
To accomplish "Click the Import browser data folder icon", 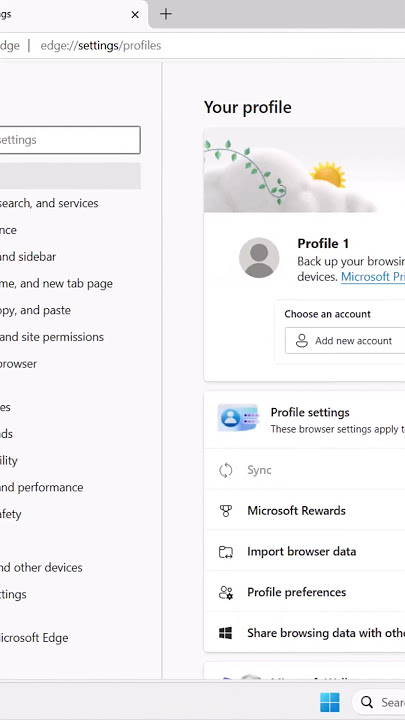I will click(225, 551).
